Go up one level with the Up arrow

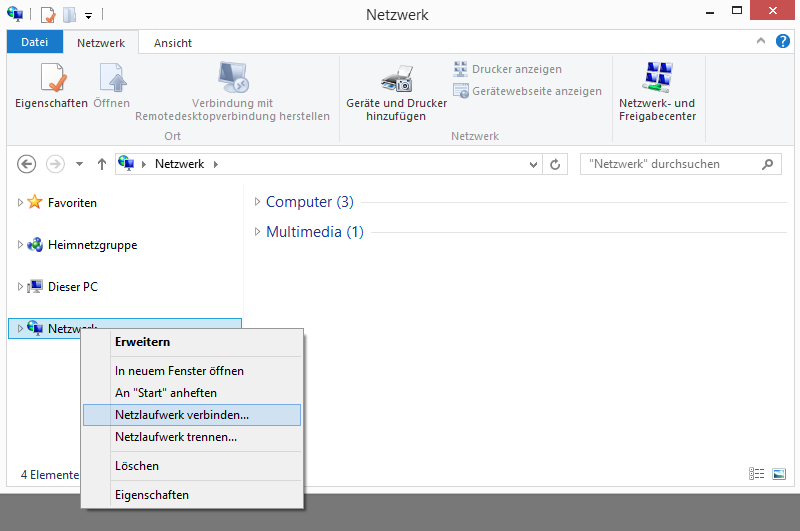click(102, 164)
